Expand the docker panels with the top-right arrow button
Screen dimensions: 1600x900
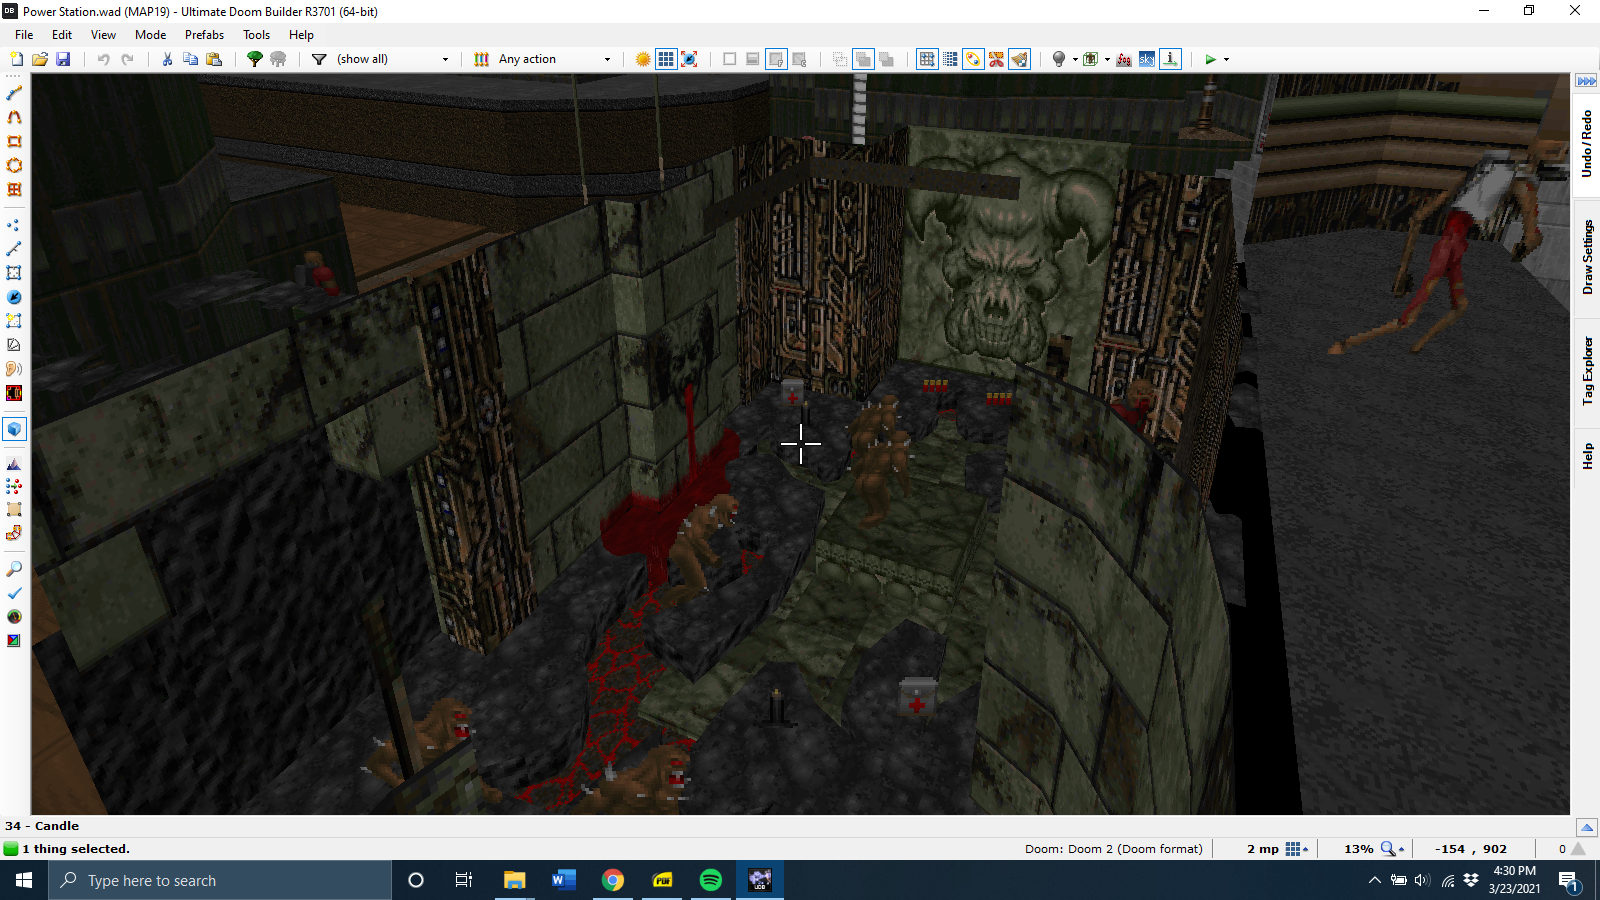[1586, 81]
